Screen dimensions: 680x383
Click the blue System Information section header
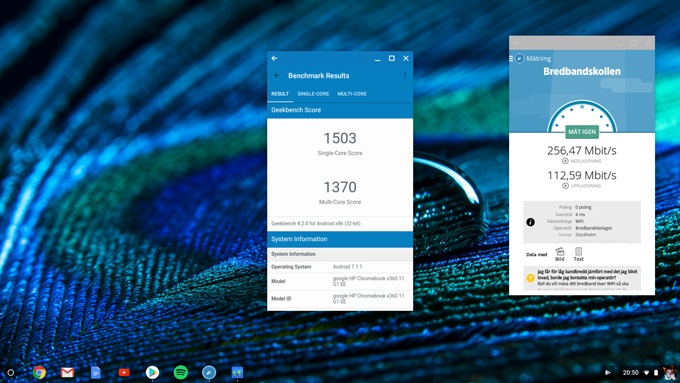340,239
